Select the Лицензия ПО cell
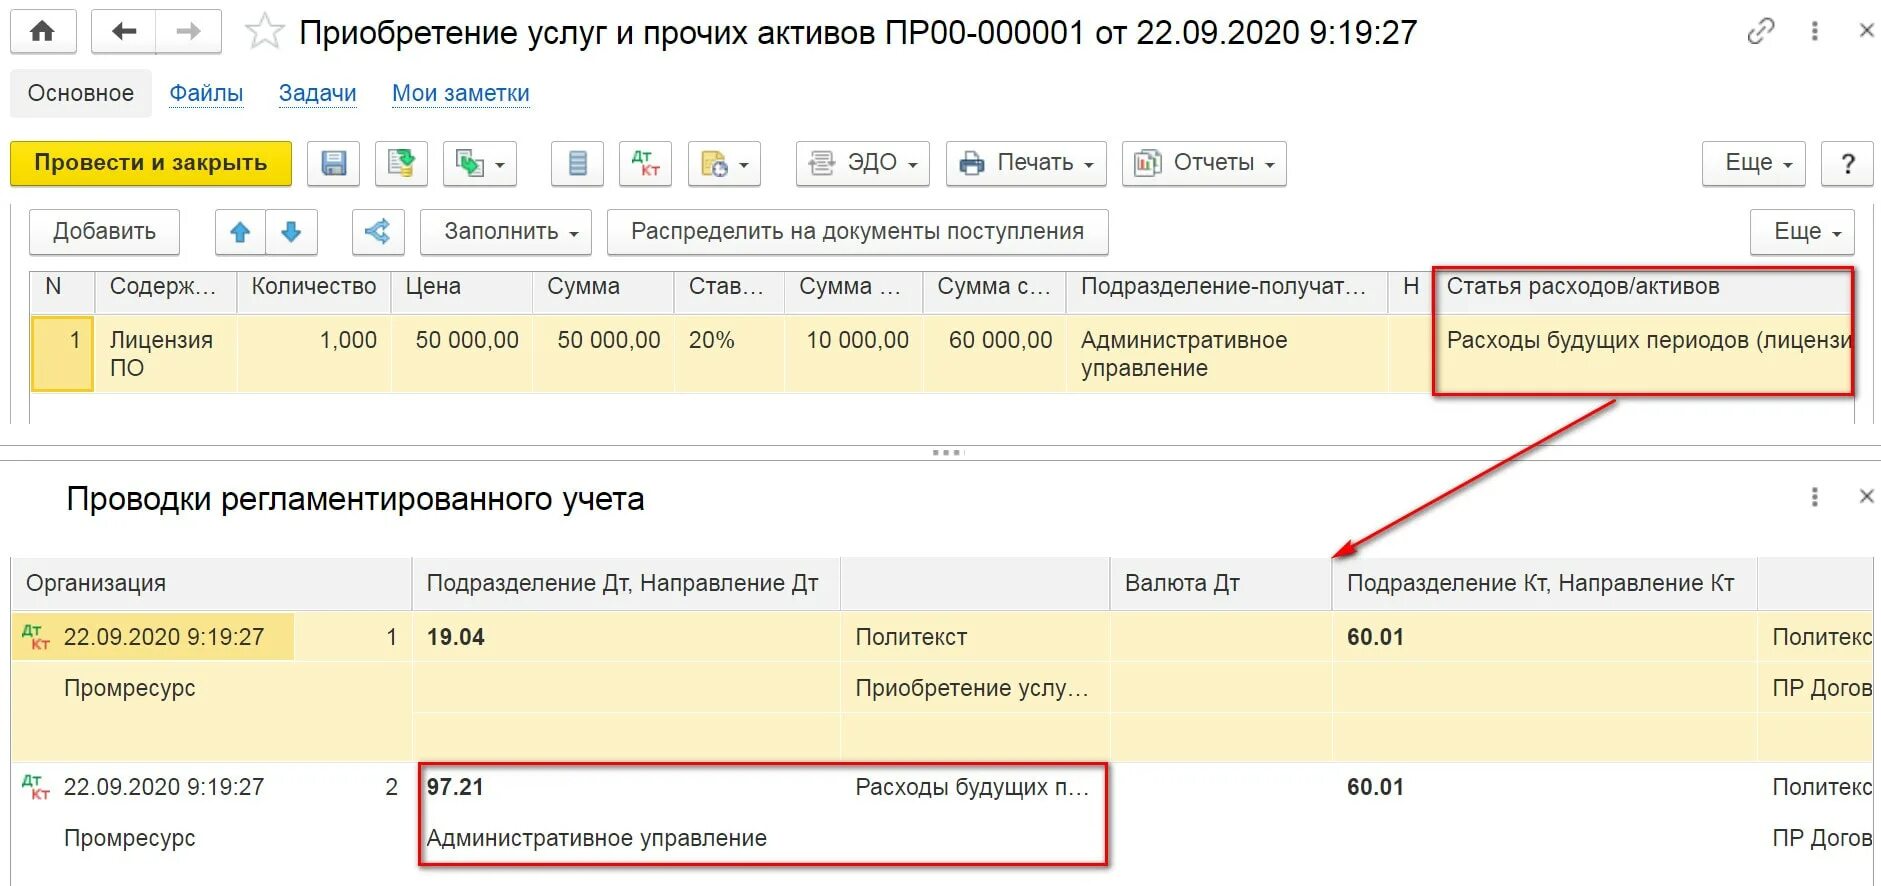 [x=165, y=354]
